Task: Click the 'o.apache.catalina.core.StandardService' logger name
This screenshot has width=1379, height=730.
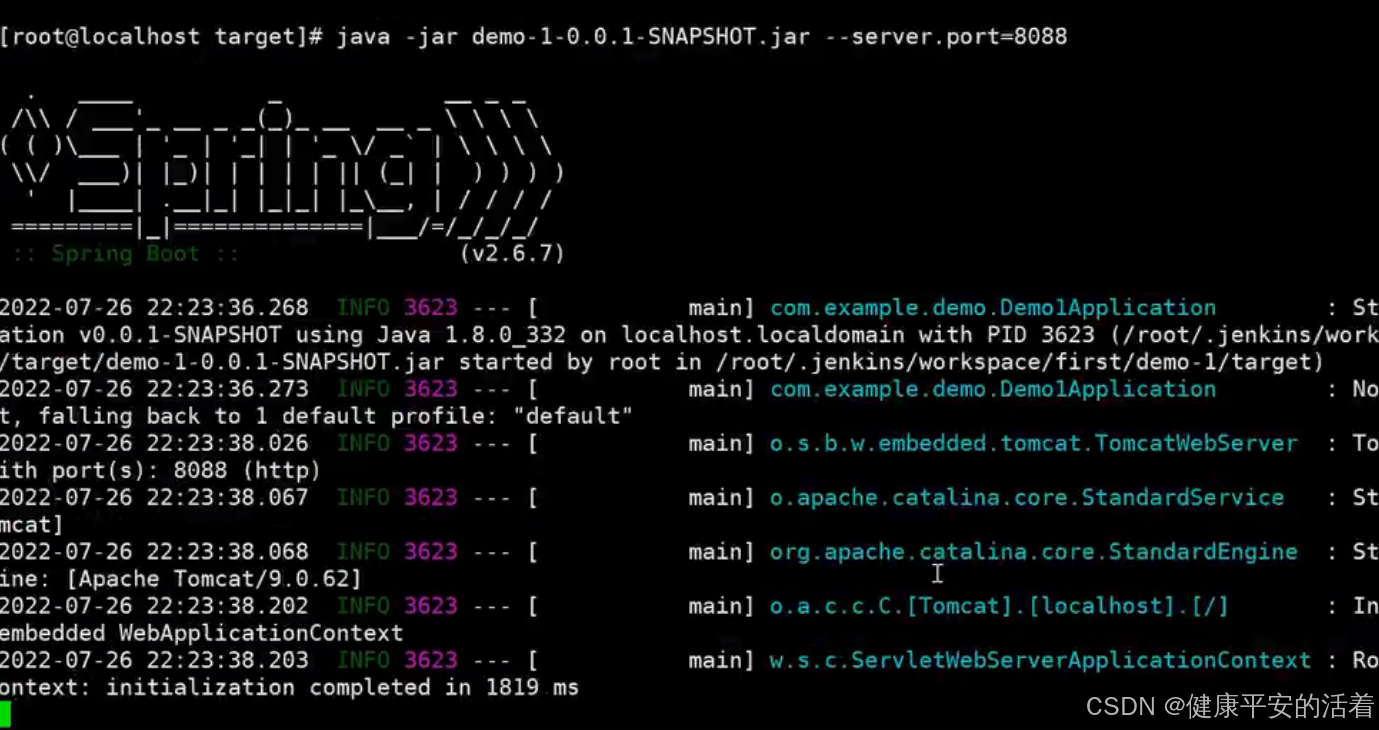Action: 1027,497
